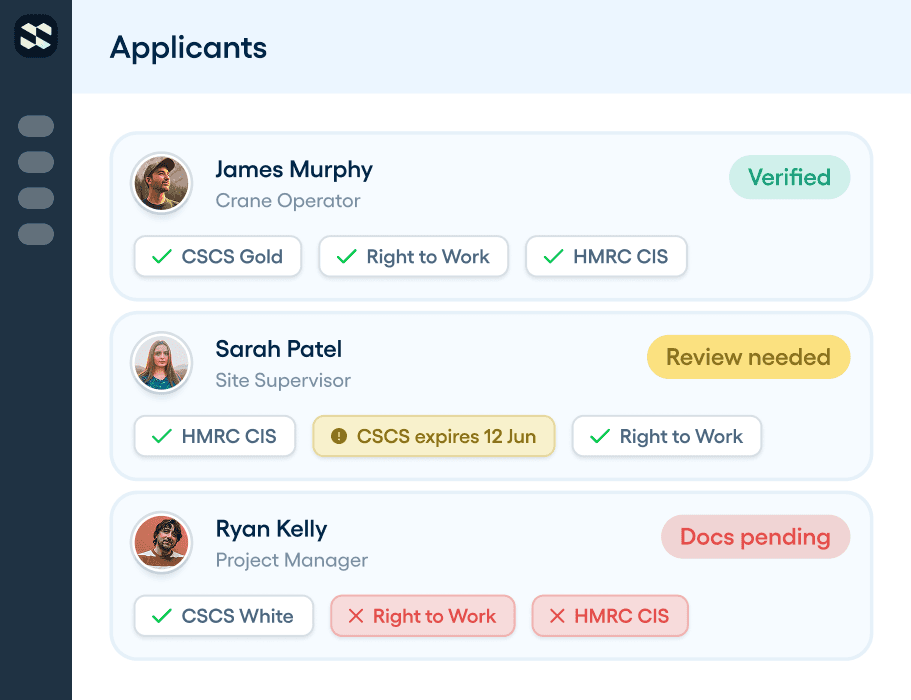The height and width of the screenshot is (700, 911).
Task: Click the red X on Ryan's Right to Work
Action: tap(356, 616)
